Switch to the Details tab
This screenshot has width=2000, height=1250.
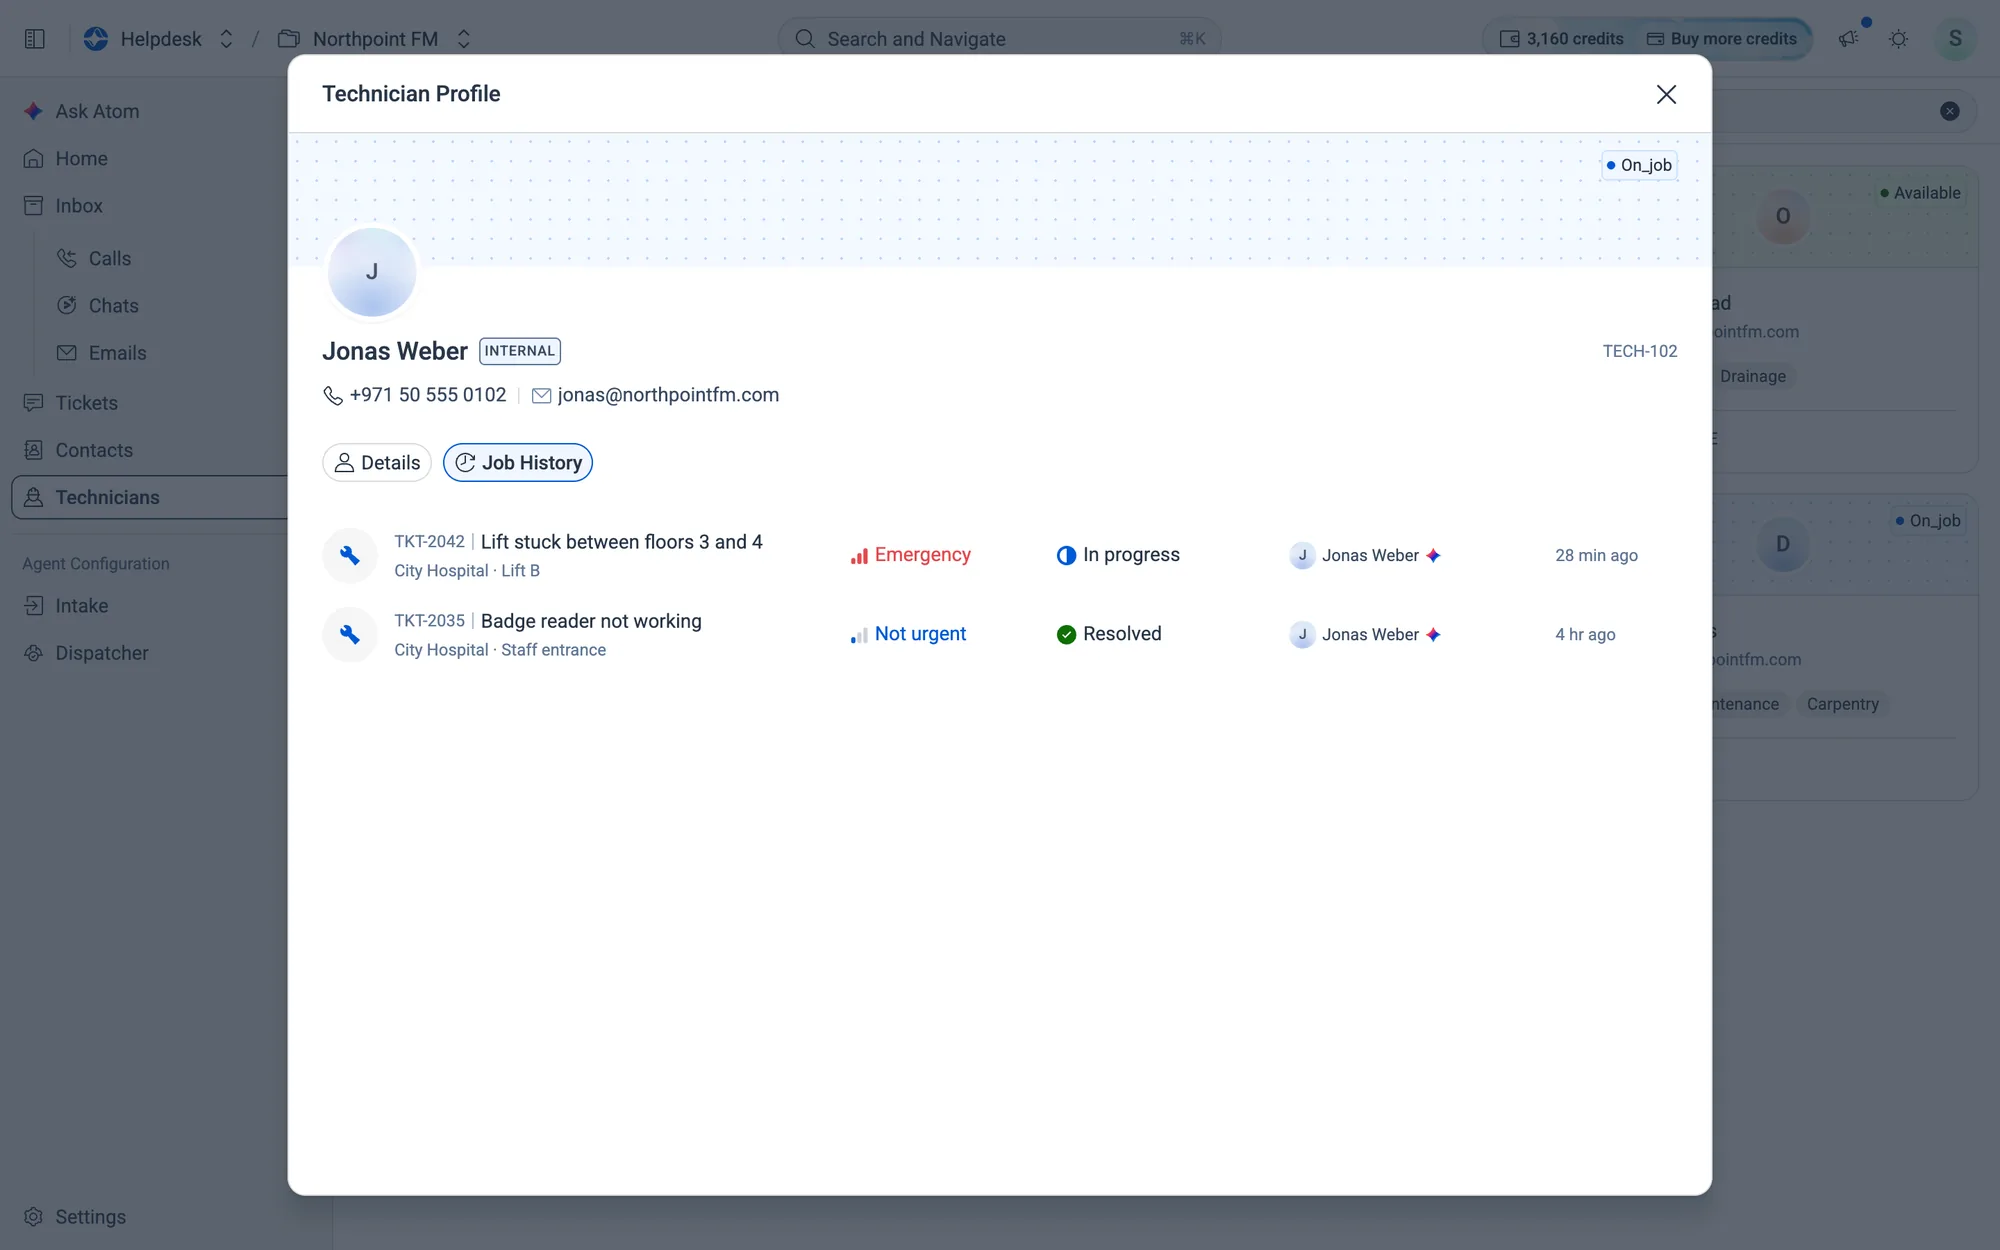[377, 463]
